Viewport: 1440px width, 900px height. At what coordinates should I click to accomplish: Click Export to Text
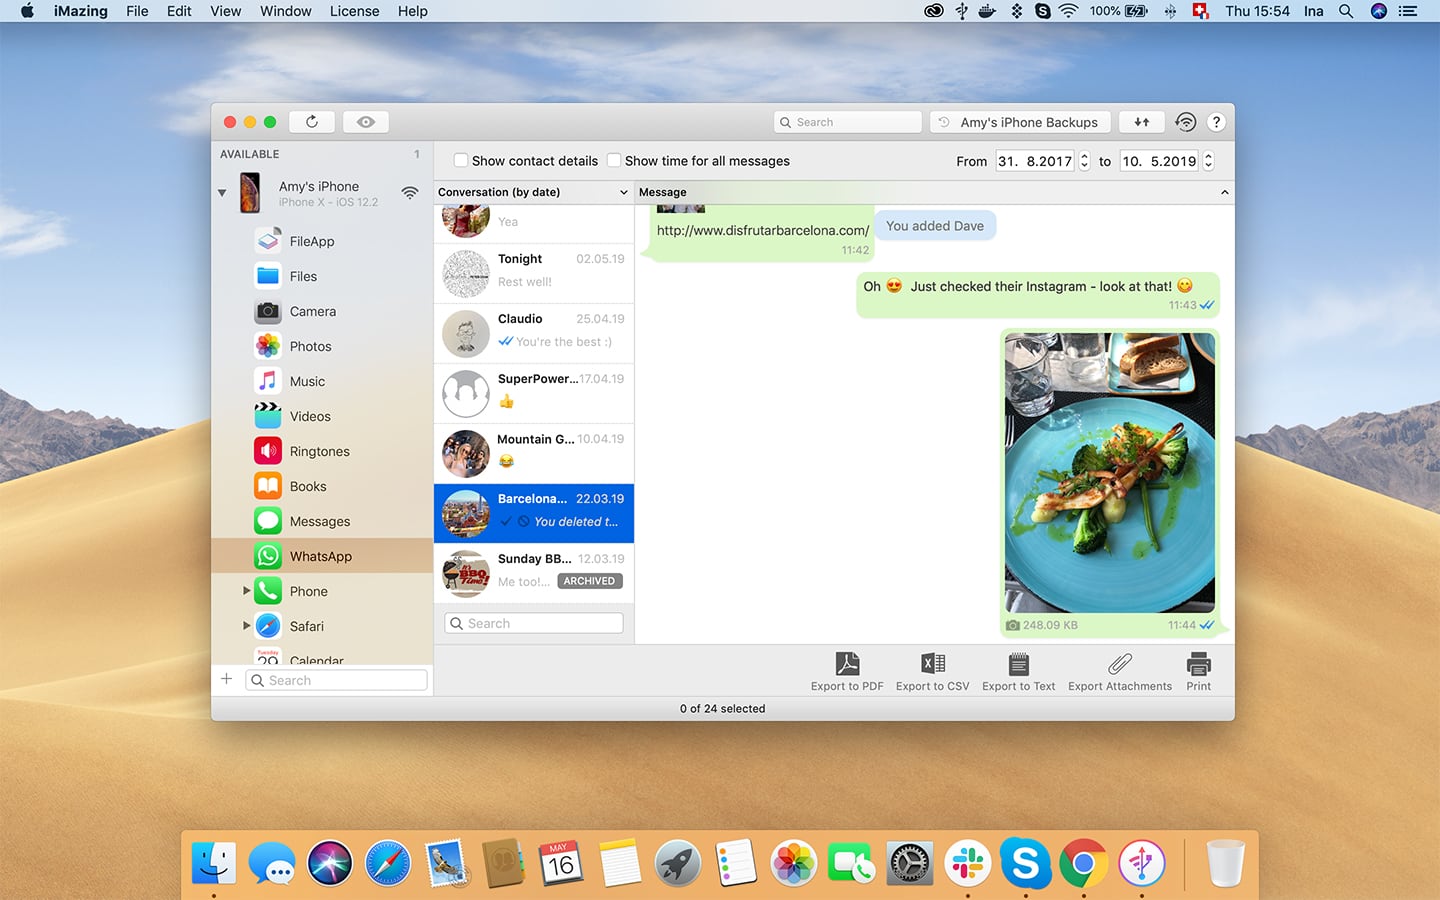pyautogui.click(x=1018, y=671)
